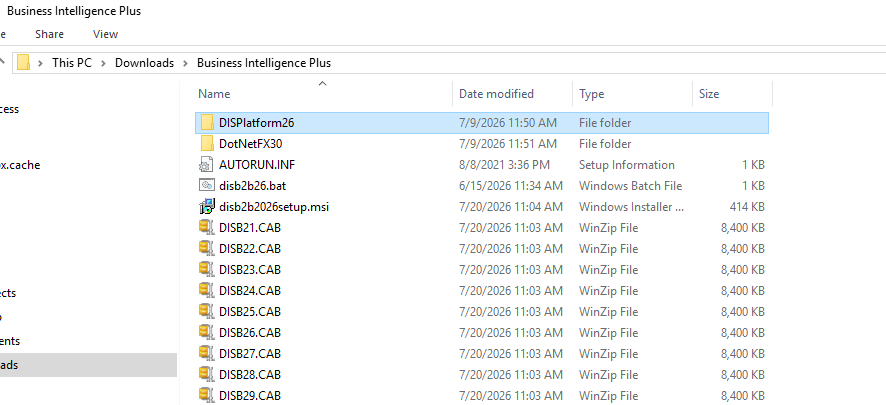Viewport: 886px width, 405px height.
Task: Expand the chevron after This PC breadcrumb
Action: [x=103, y=63]
